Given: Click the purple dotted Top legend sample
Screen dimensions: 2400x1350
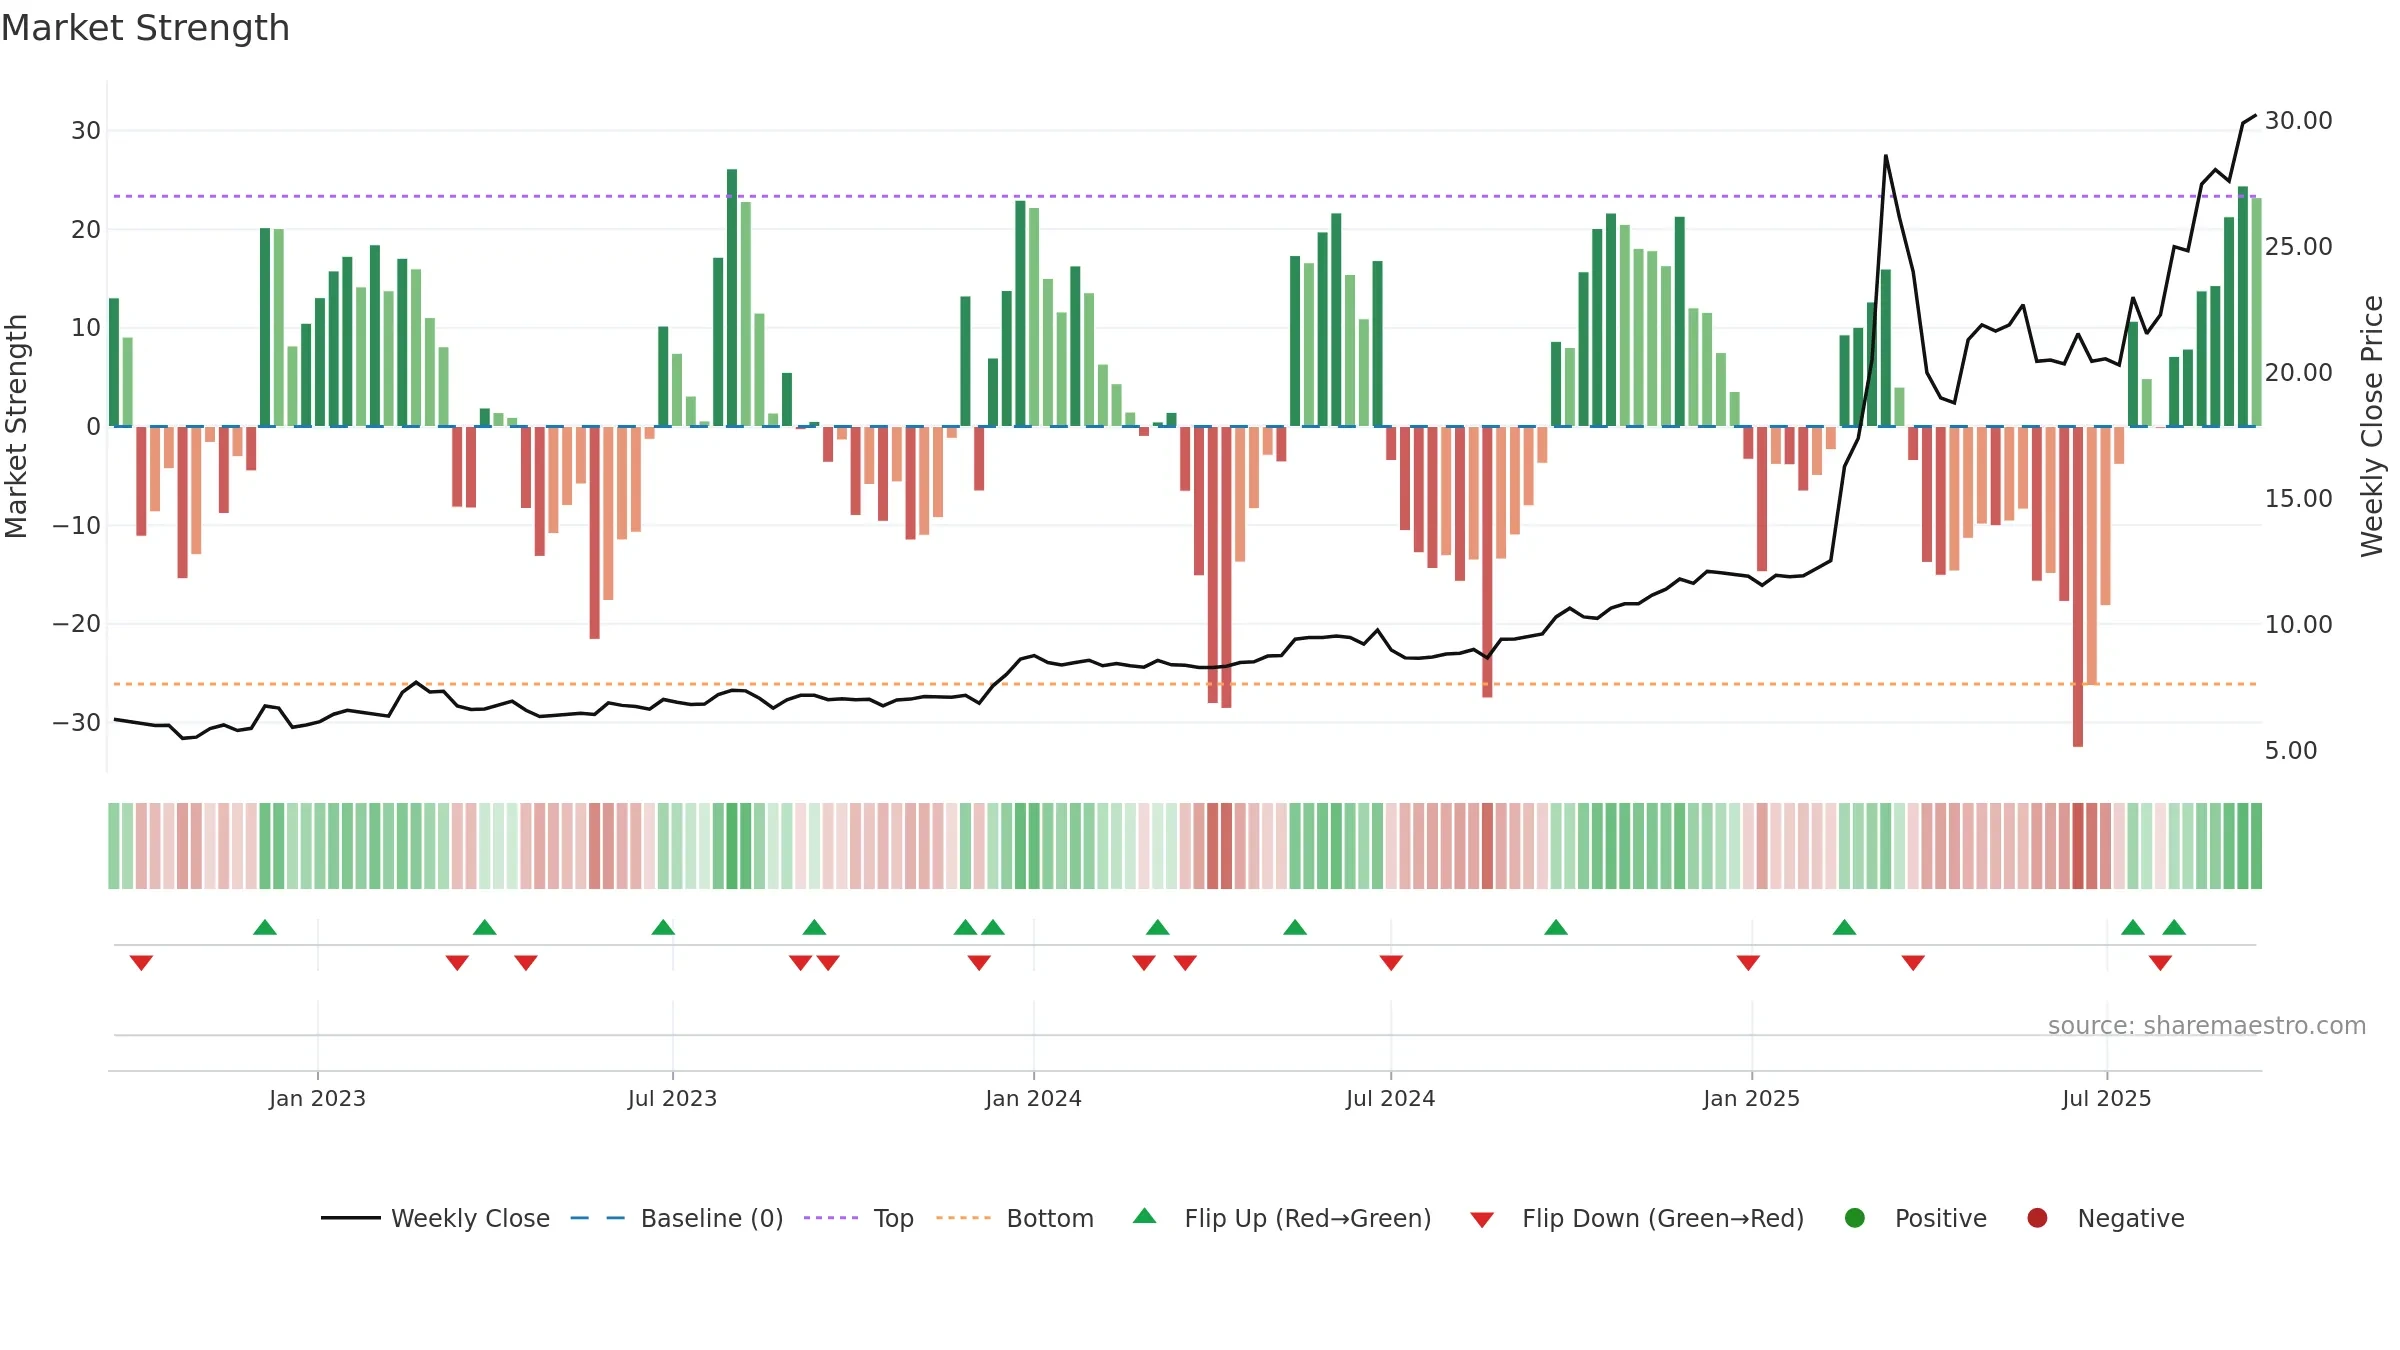Looking at the screenshot, I should coord(831,1218).
